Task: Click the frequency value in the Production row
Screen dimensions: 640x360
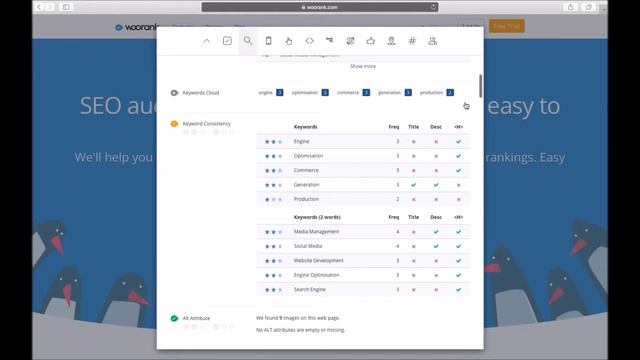Action: (x=398, y=199)
